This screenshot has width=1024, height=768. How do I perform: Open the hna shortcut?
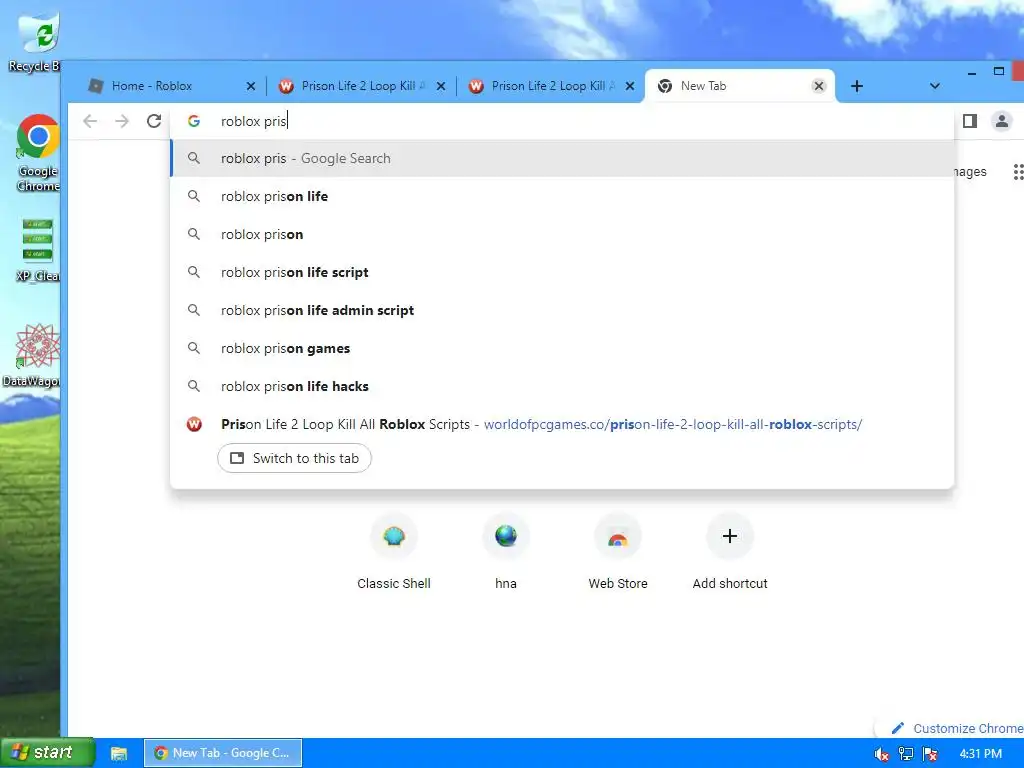pos(505,552)
